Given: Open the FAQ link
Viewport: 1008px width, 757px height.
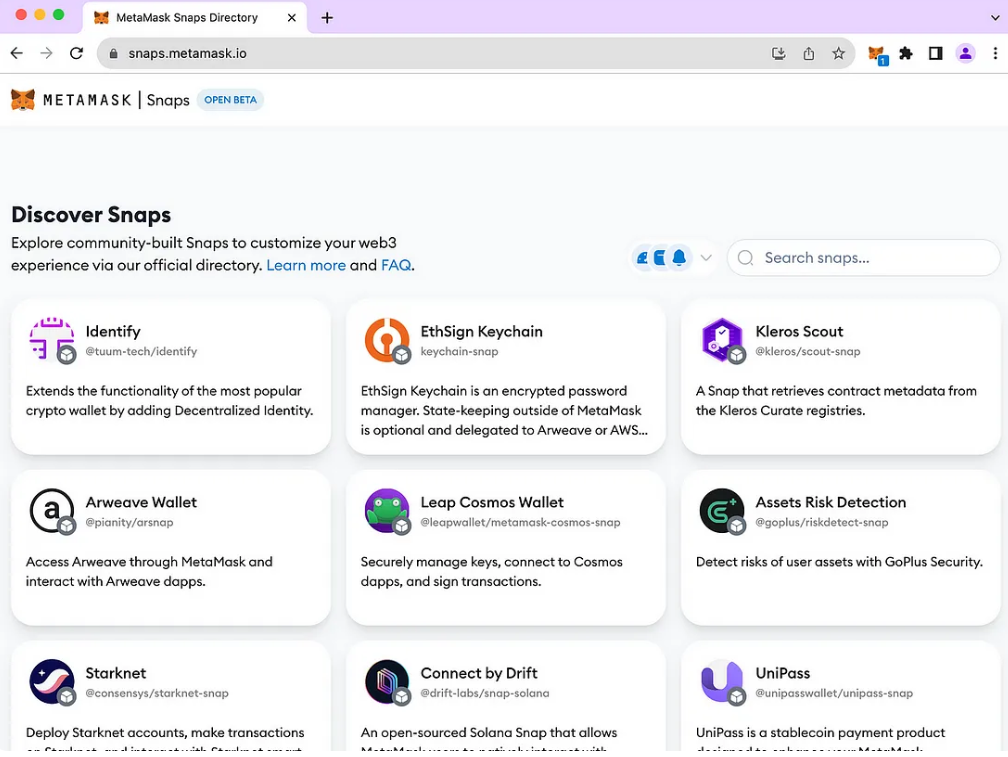Looking at the screenshot, I should tap(396, 265).
